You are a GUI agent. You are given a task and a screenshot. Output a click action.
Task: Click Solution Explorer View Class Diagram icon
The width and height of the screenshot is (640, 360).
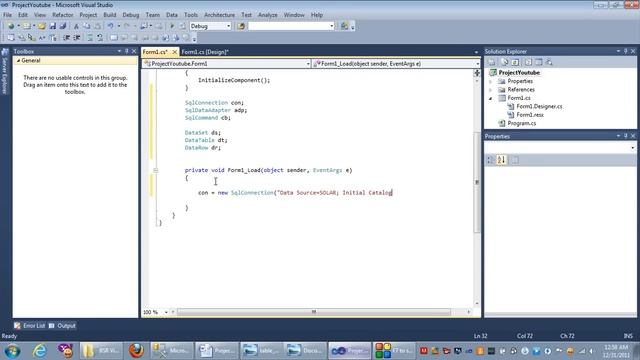click(x=549, y=62)
